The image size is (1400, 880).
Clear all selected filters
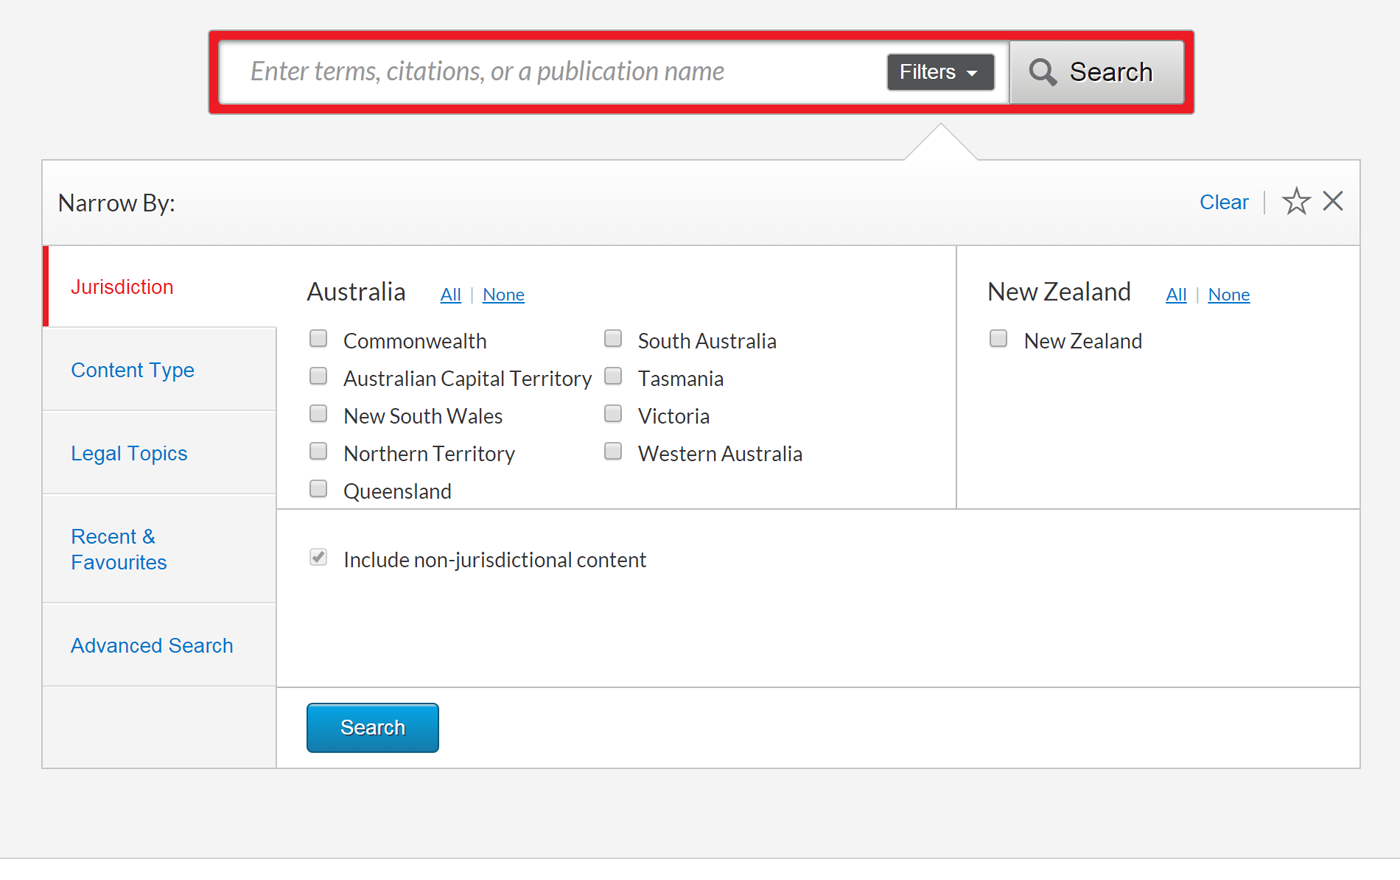point(1223,202)
